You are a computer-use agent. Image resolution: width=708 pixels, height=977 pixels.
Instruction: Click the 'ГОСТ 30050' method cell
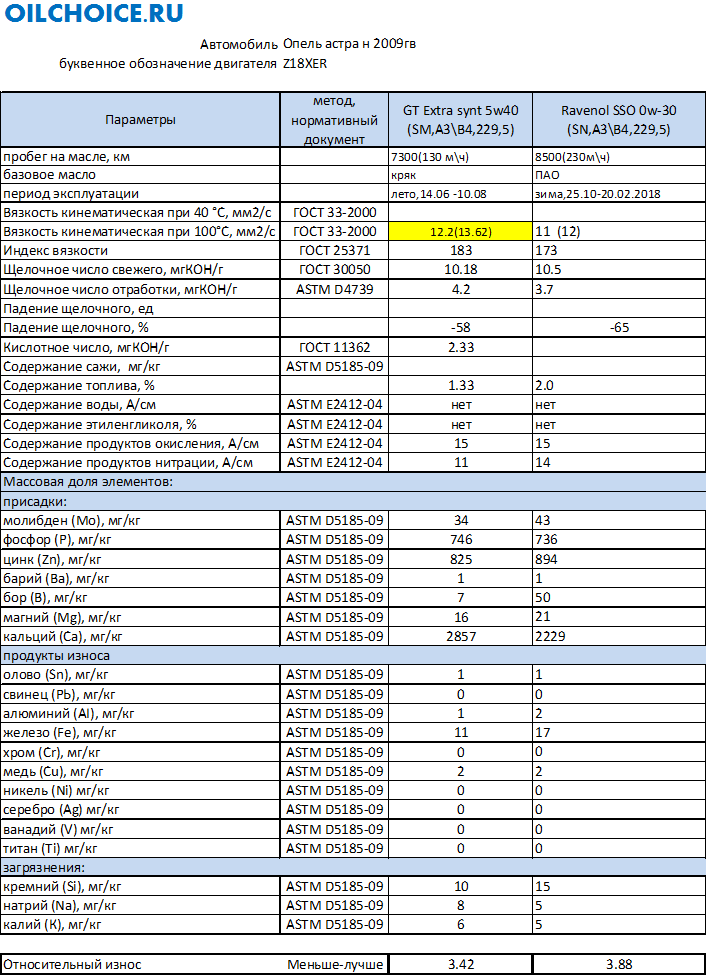(x=334, y=269)
